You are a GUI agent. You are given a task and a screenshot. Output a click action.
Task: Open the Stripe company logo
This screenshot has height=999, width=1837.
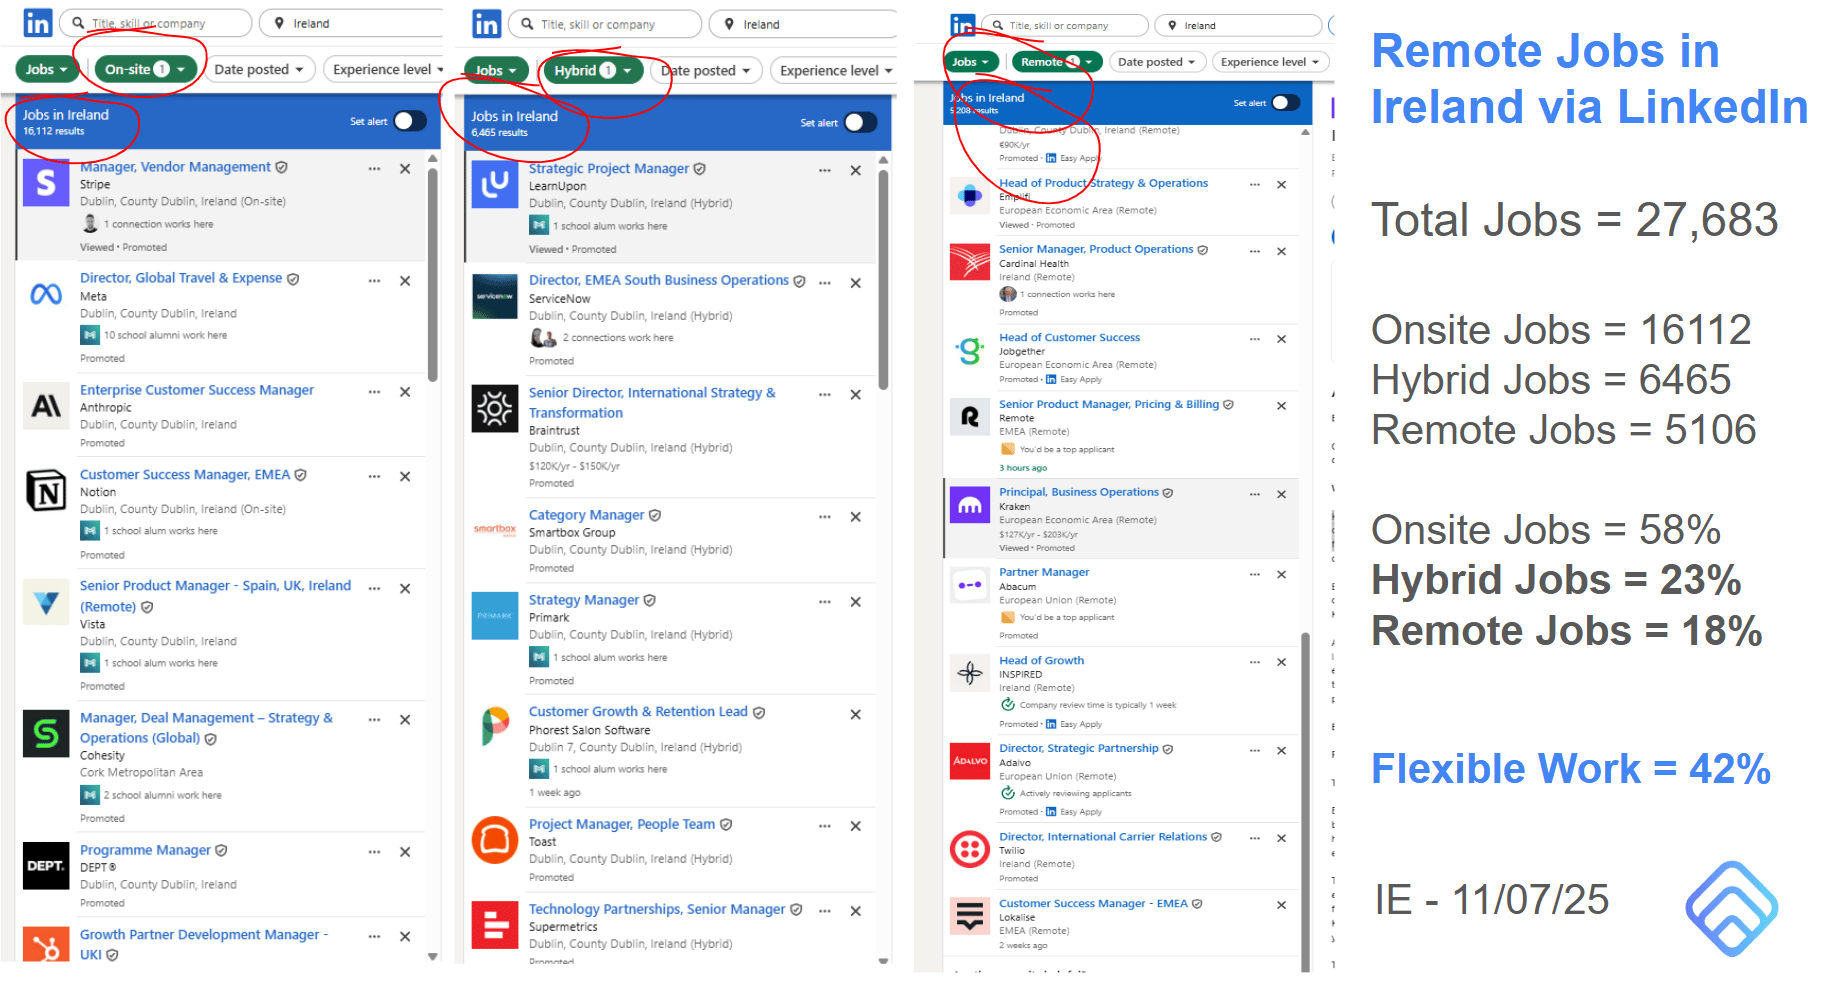[x=46, y=183]
